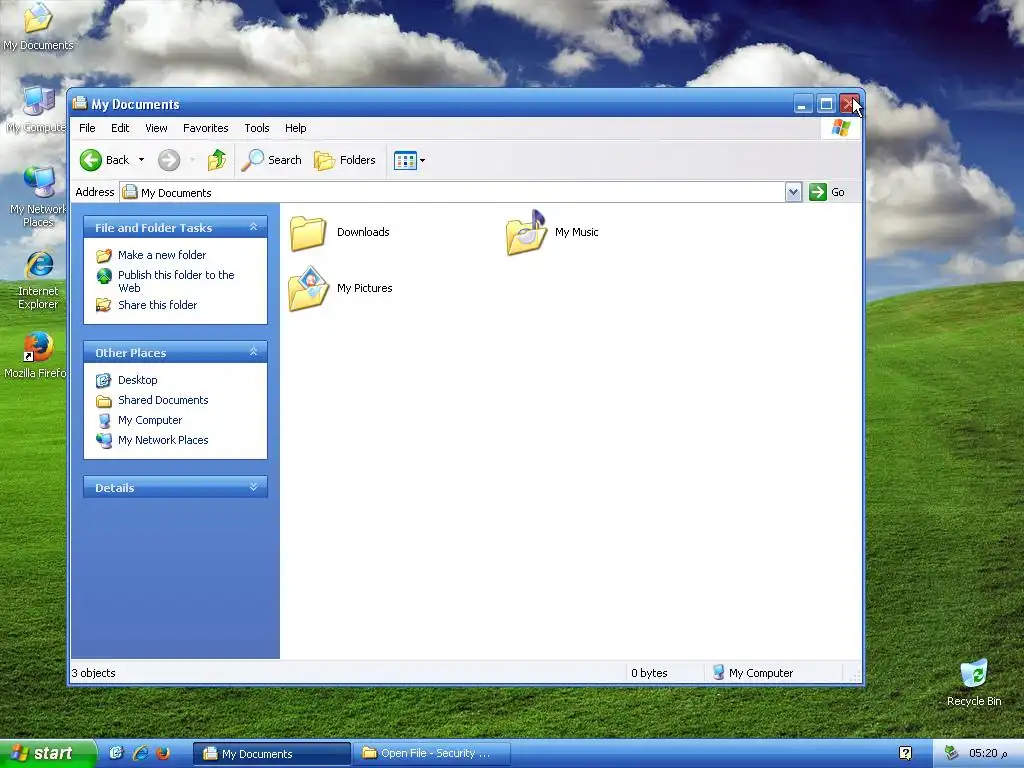Open the View menu
This screenshot has width=1024, height=768.
coord(156,128)
